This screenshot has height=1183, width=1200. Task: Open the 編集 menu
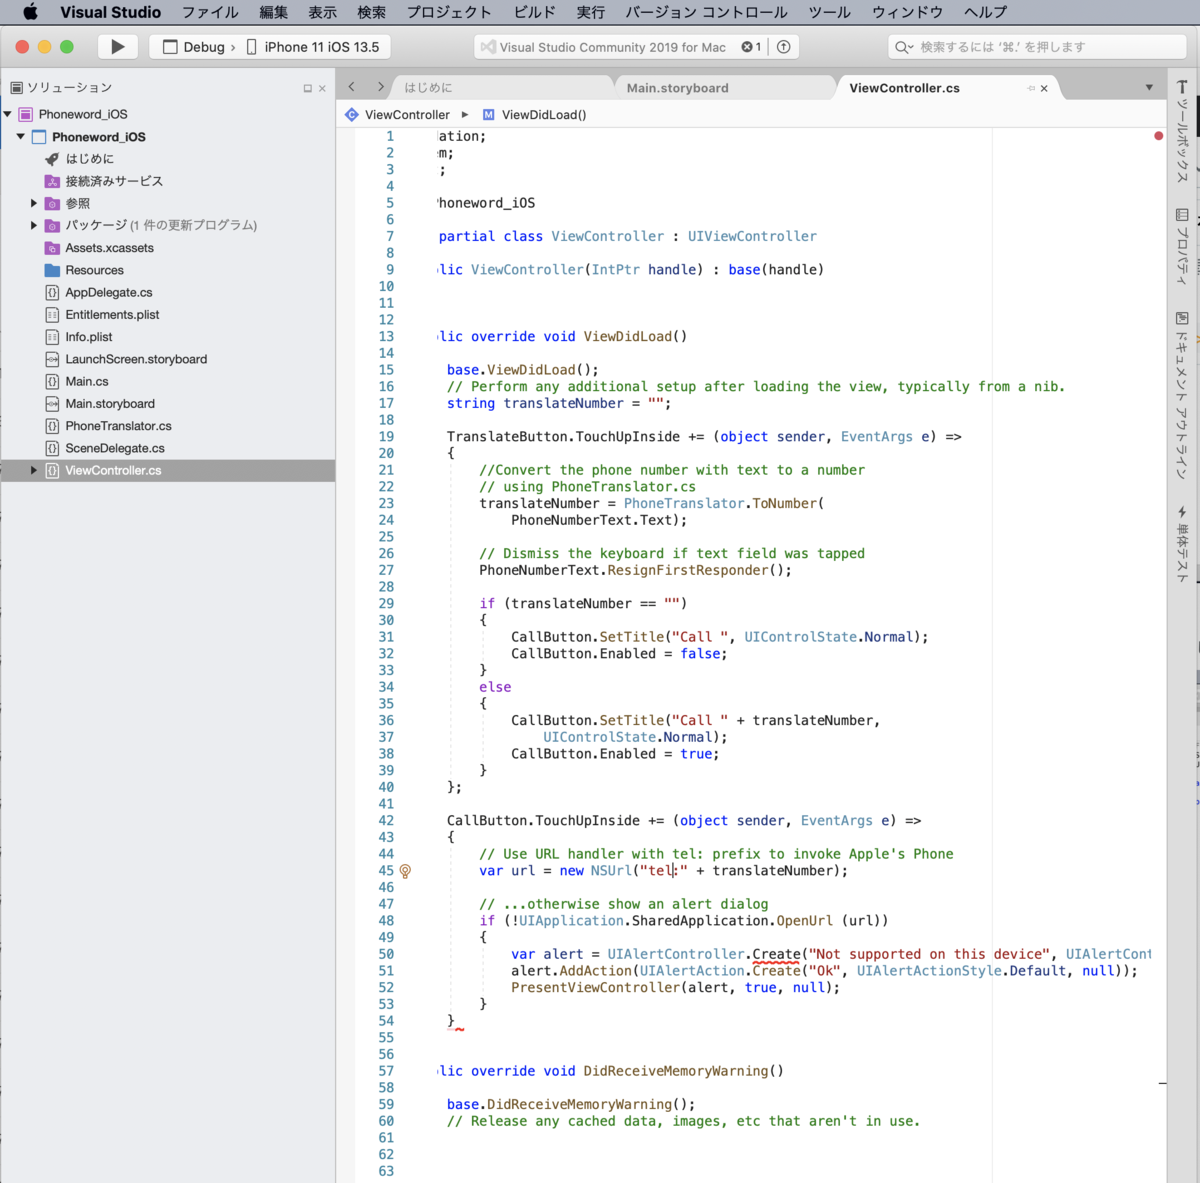coord(273,12)
